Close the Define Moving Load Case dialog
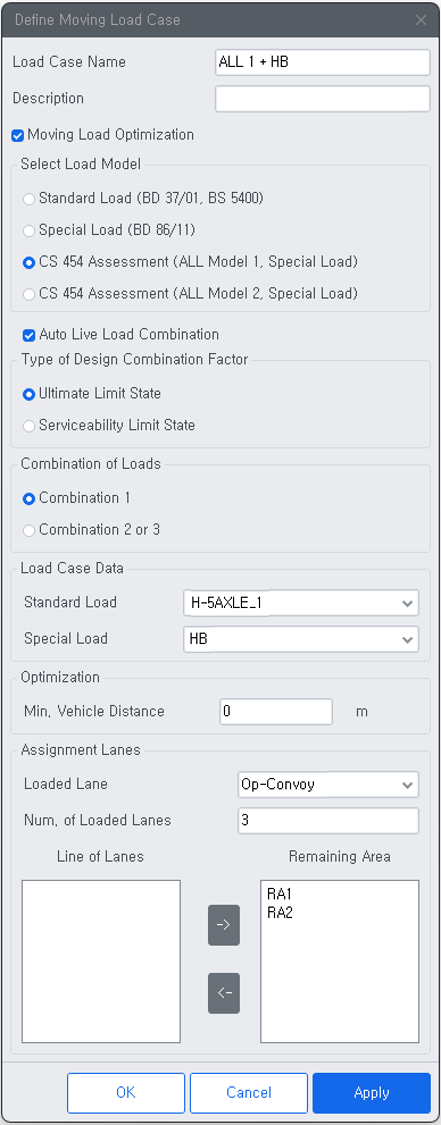This screenshot has width=441, height=1125. [421, 19]
